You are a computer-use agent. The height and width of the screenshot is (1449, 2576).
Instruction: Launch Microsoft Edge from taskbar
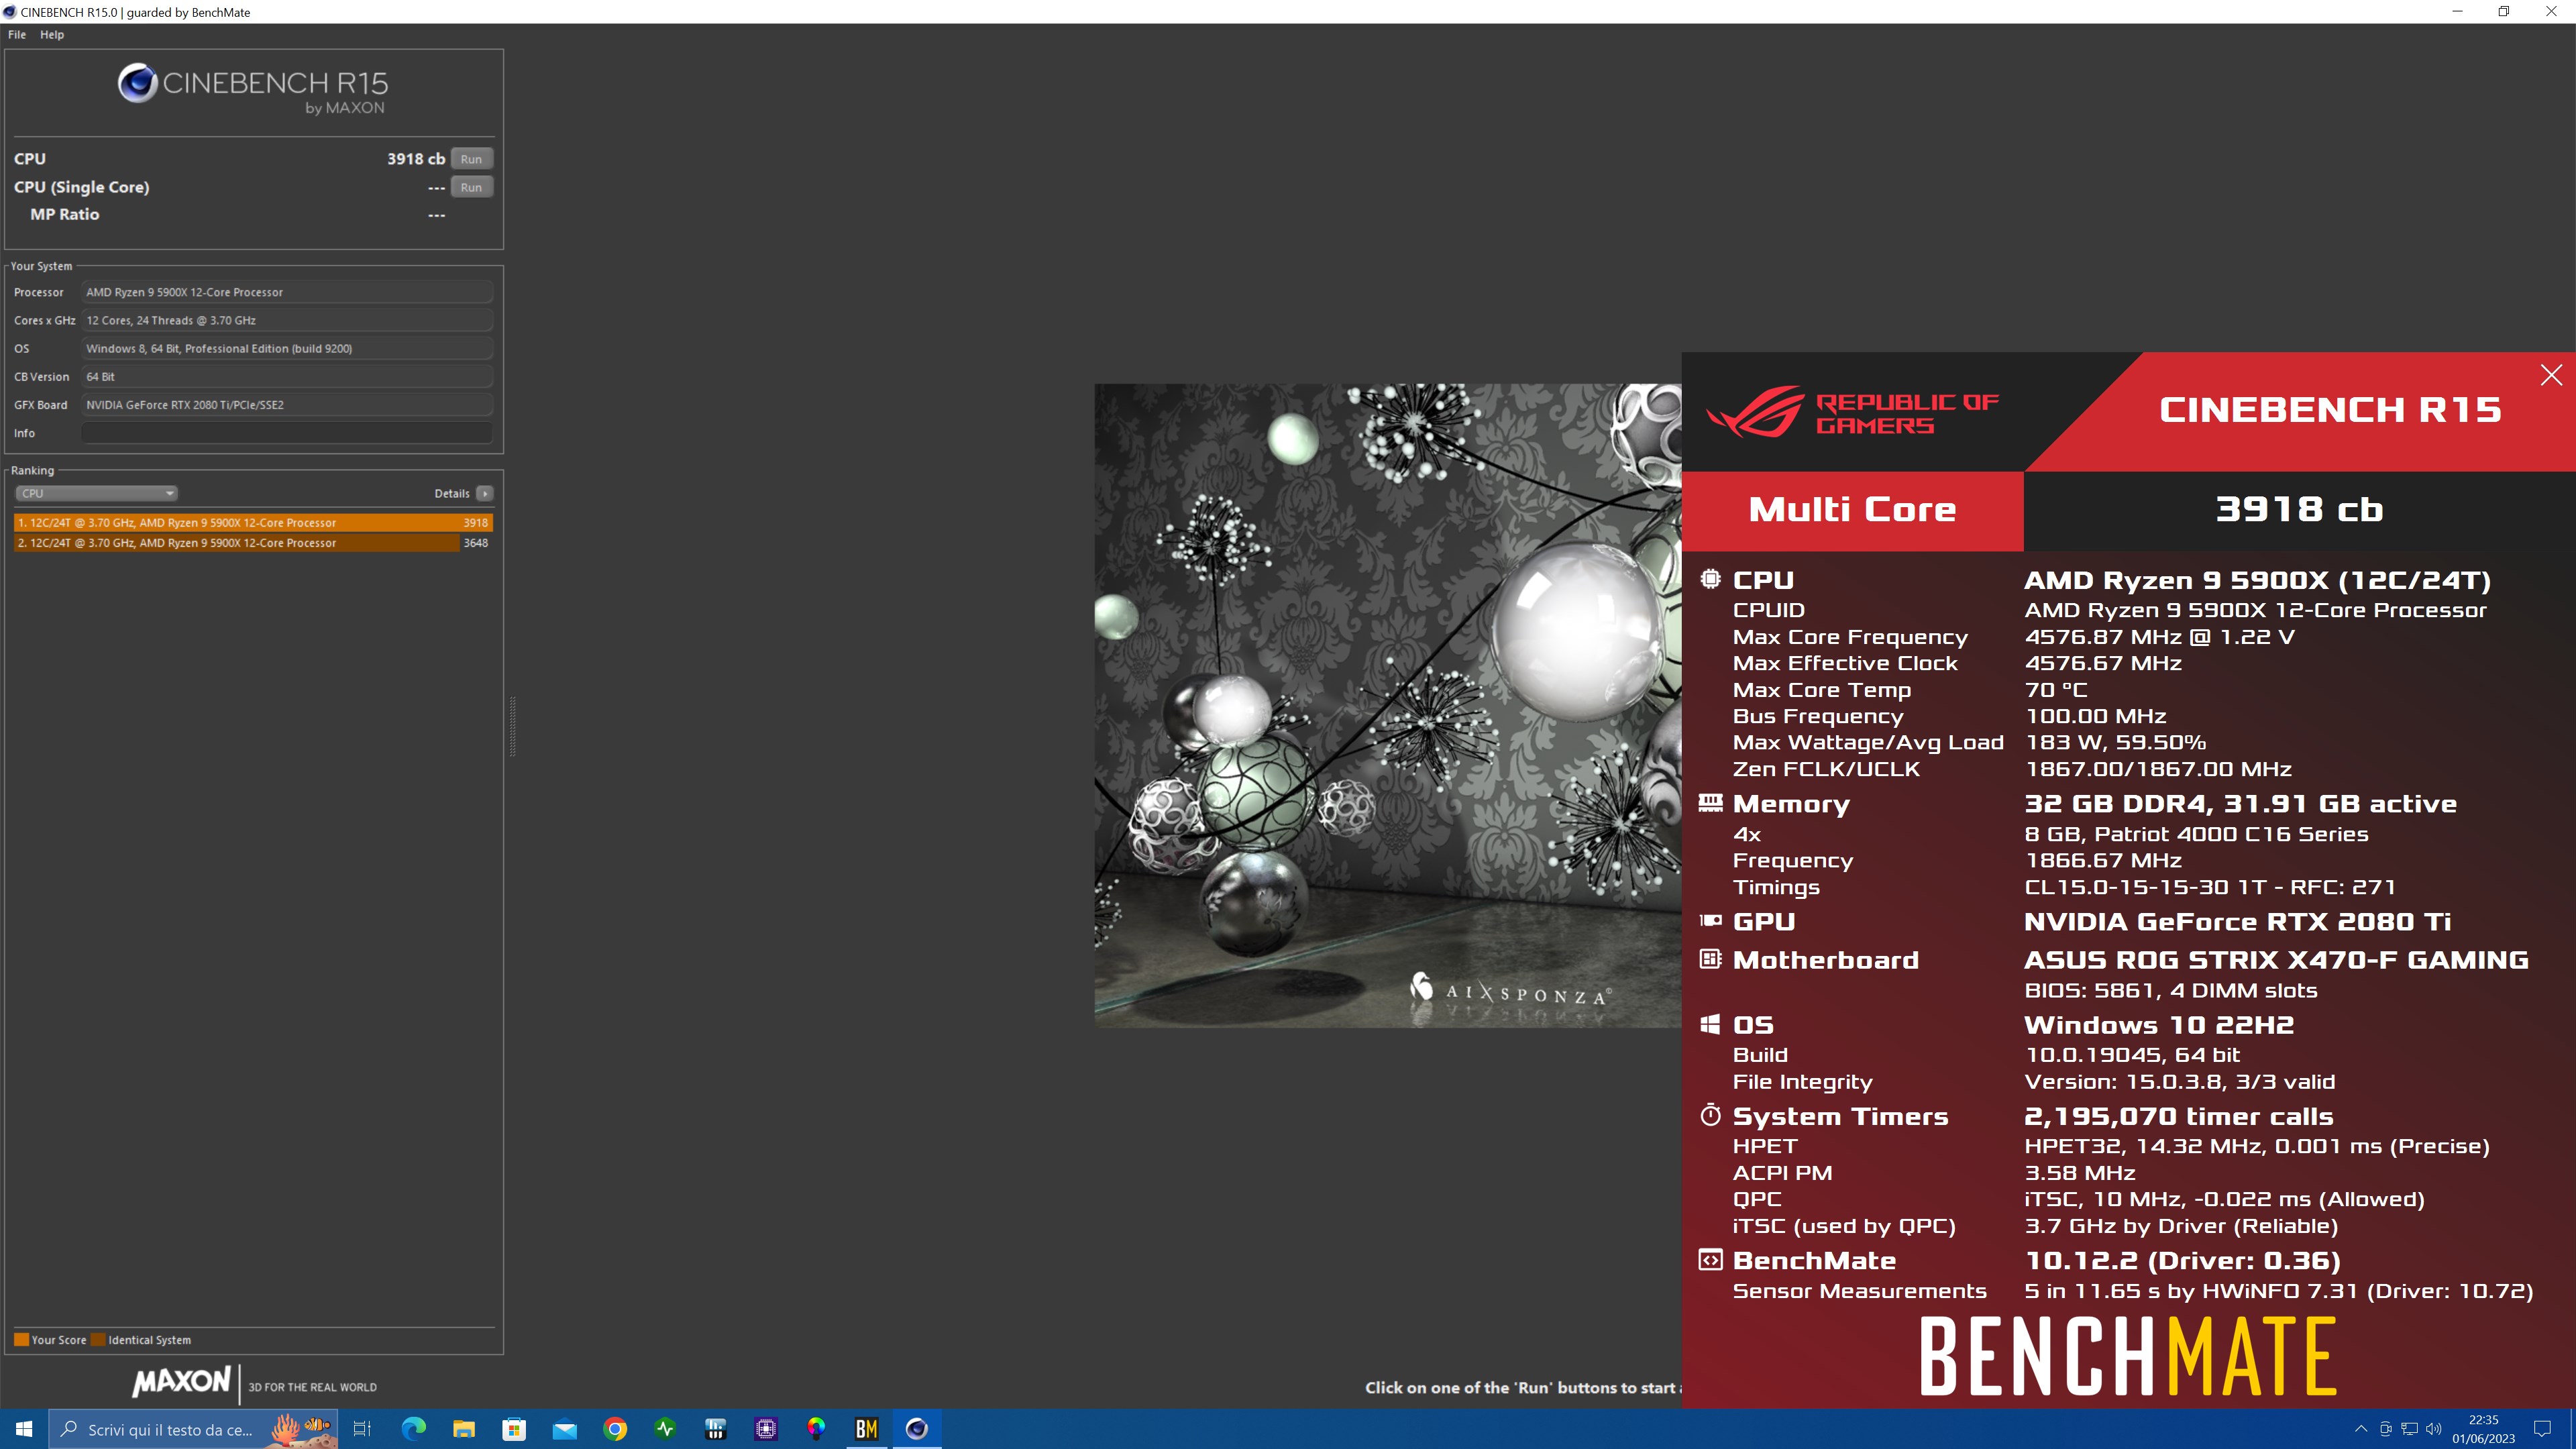(413, 1429)
